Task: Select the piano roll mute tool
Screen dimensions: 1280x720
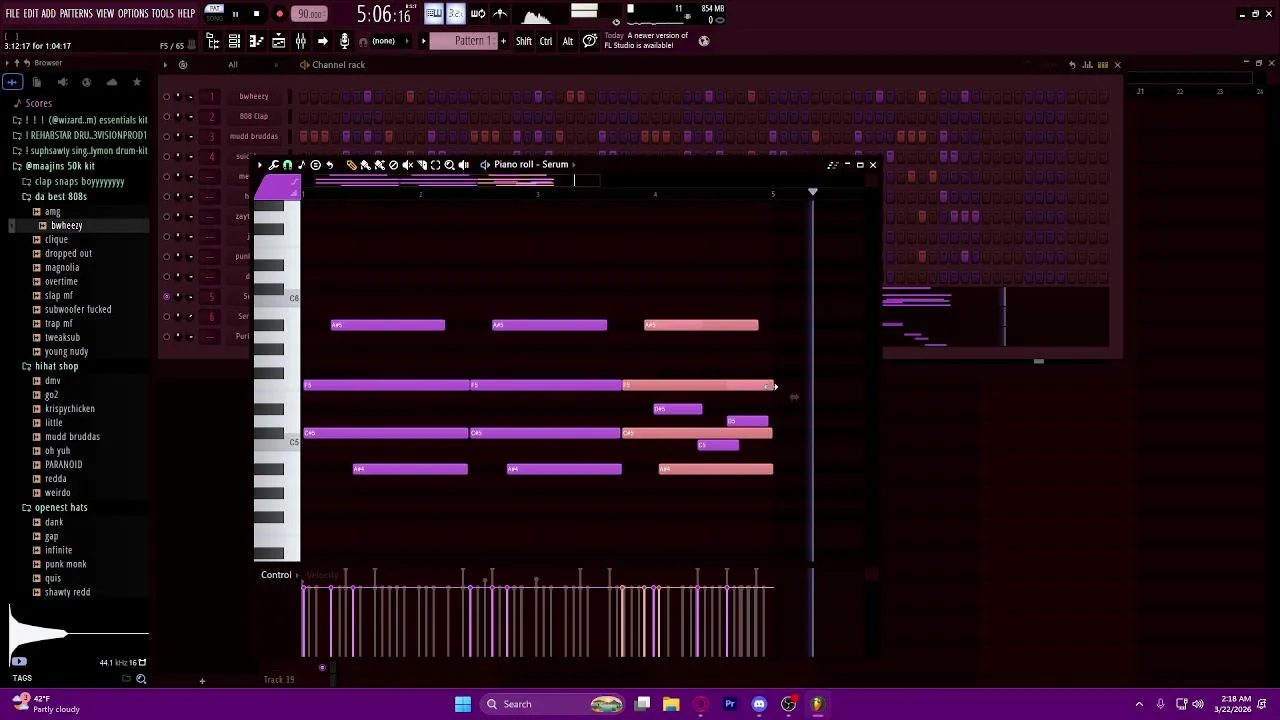Action: [x=407, y=165]
